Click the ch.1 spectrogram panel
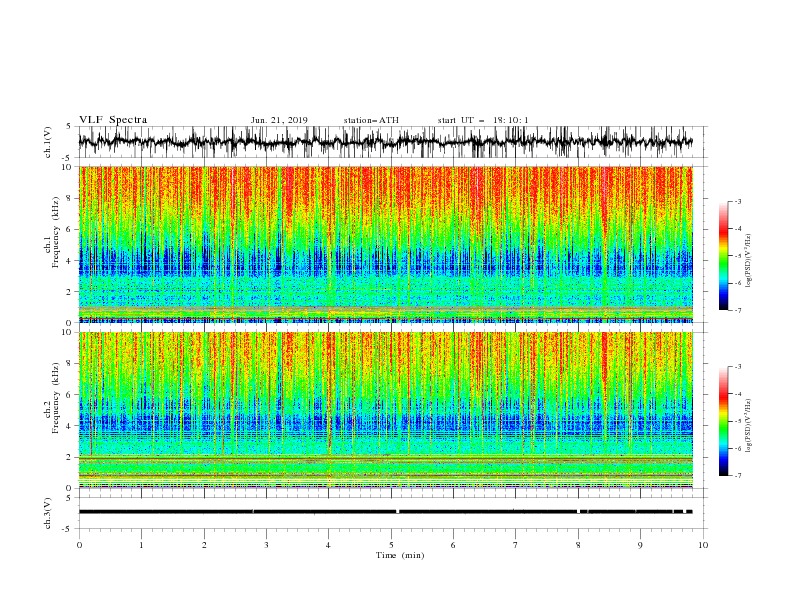 (385, 244)
